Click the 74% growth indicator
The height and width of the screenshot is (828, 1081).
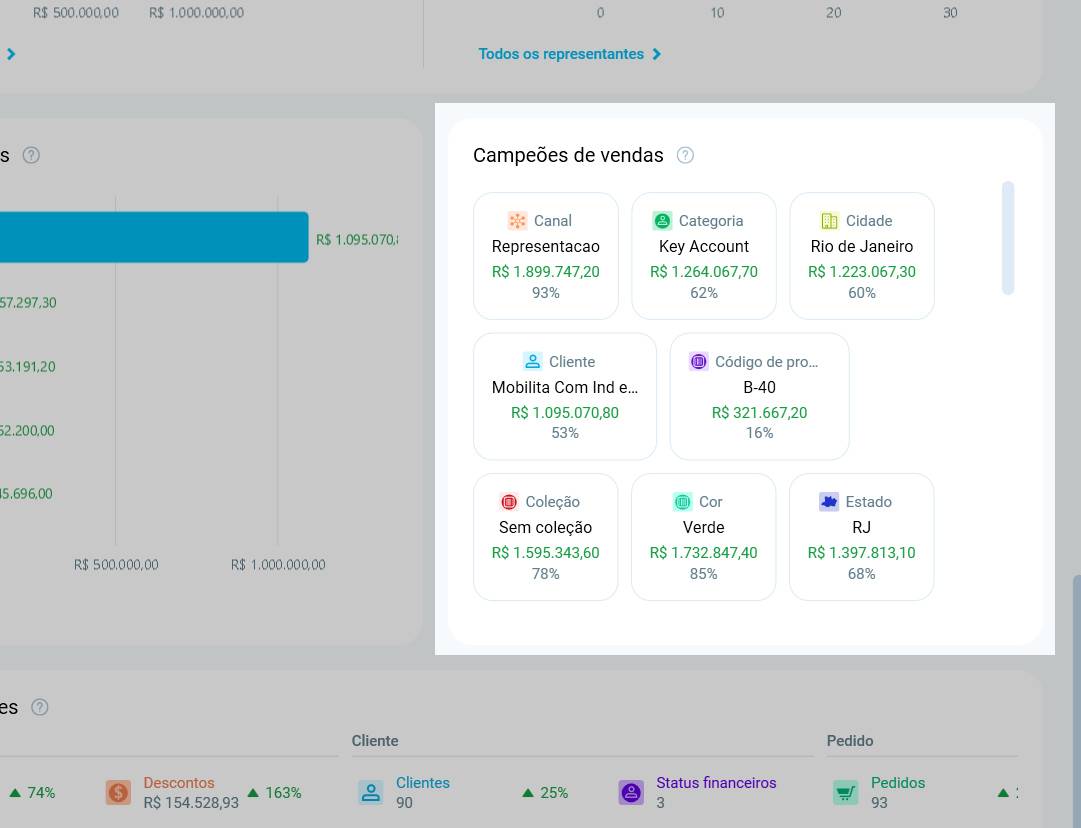click(32, 793)
